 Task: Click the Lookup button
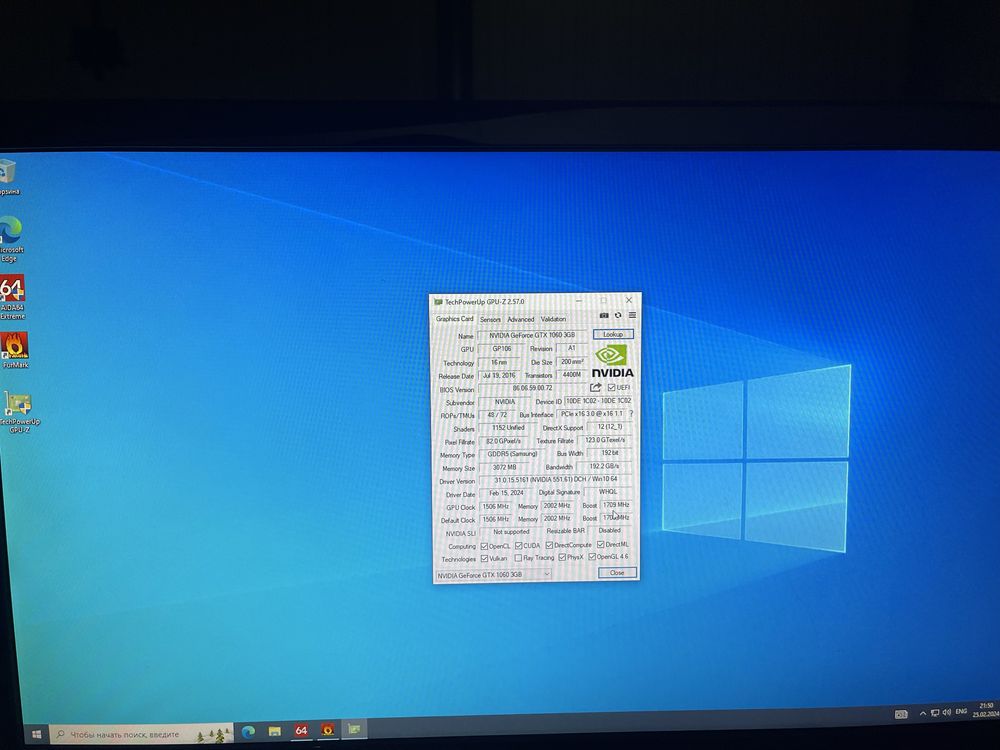click(613, 334)
